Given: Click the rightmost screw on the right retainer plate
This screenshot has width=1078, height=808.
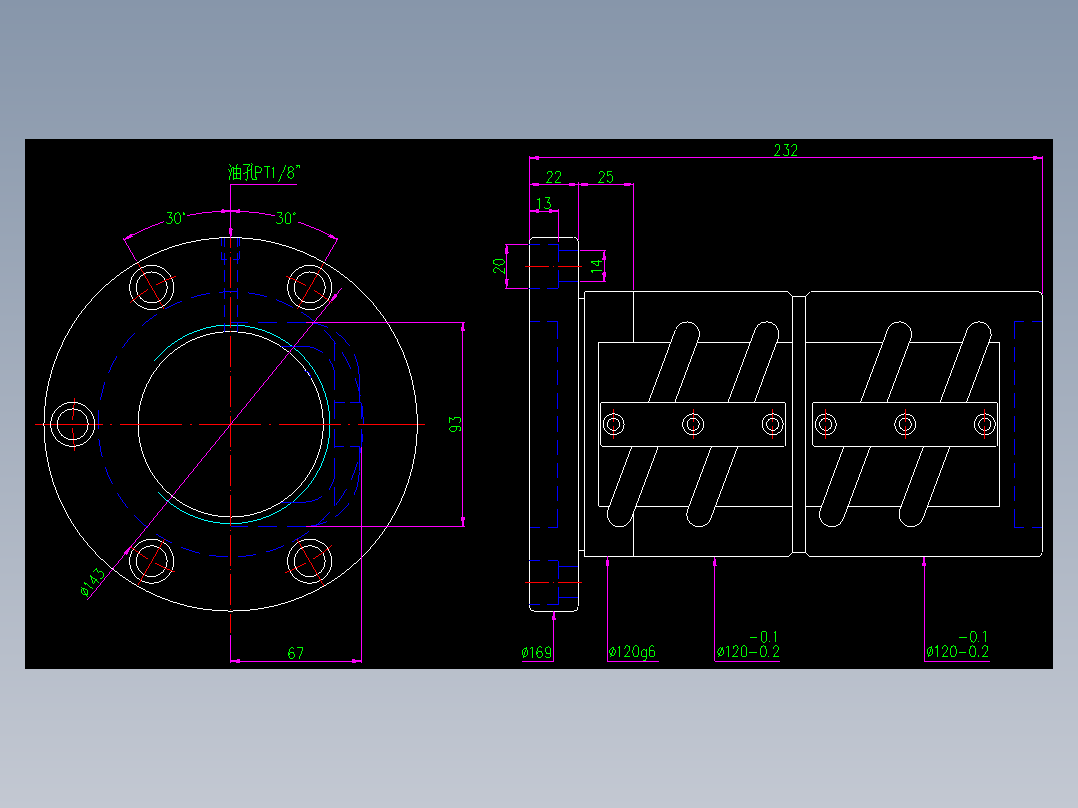Looking at the screenshot, I should pos(984,424).
